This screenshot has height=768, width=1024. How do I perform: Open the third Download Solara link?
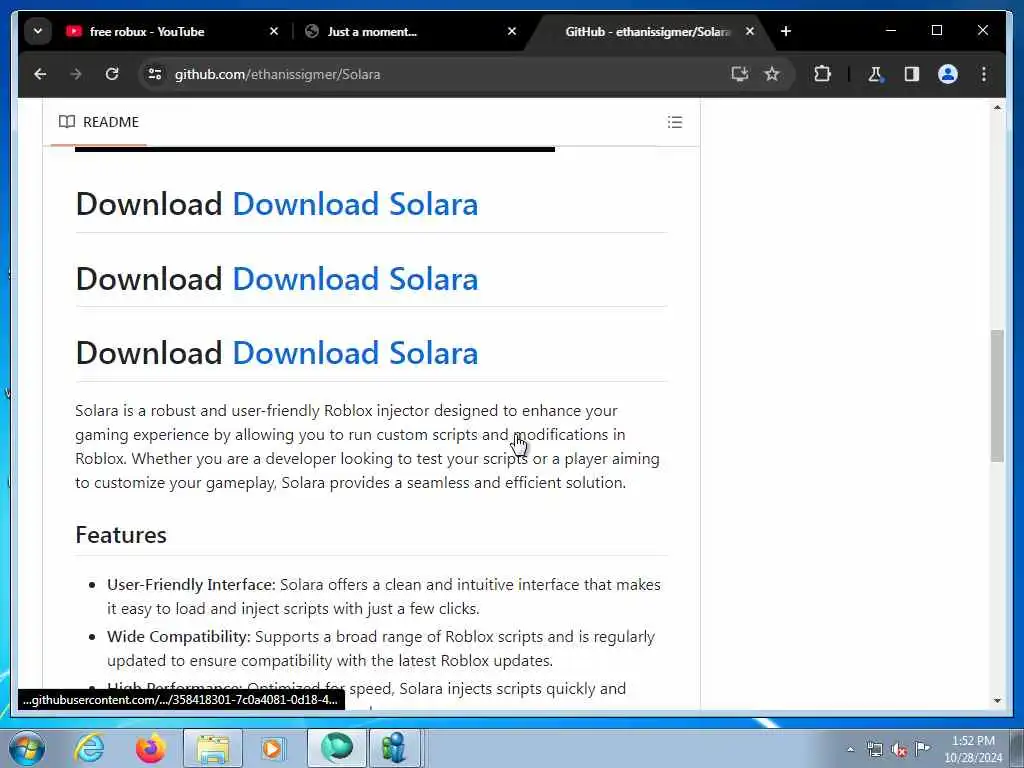(x=355, y=353)
